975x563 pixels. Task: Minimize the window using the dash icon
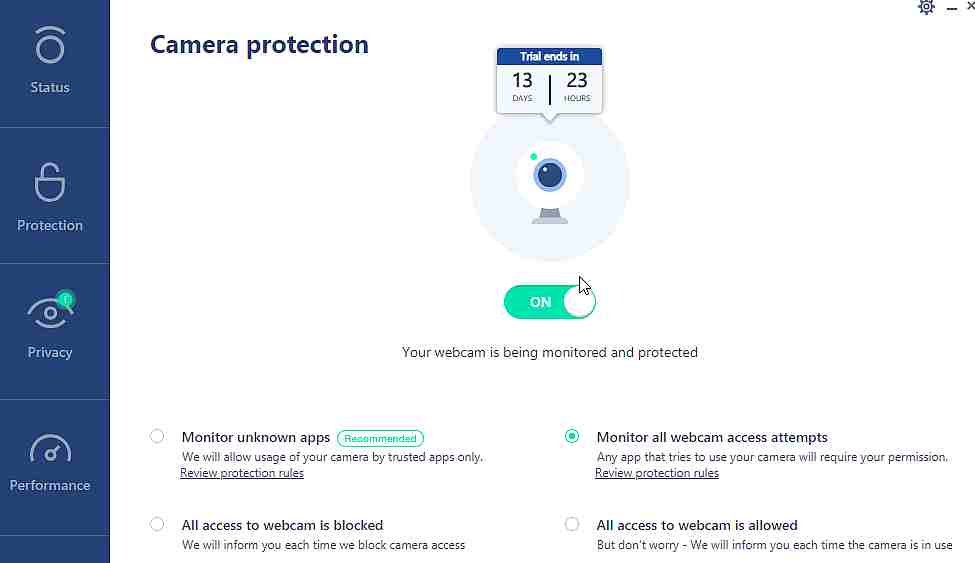[951, 9]
